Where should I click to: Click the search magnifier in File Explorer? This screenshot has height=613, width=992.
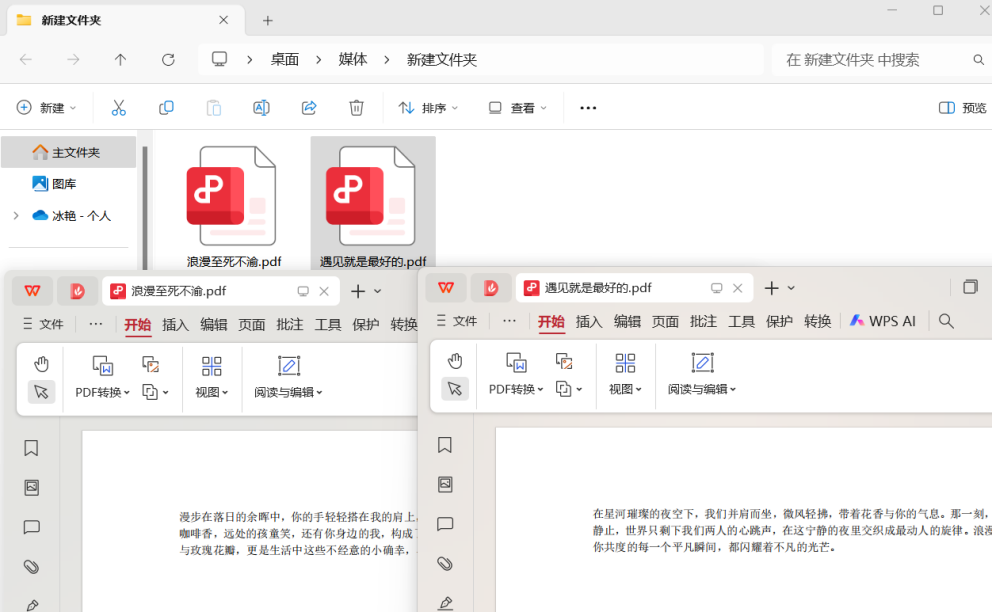(x=978, y=60)
